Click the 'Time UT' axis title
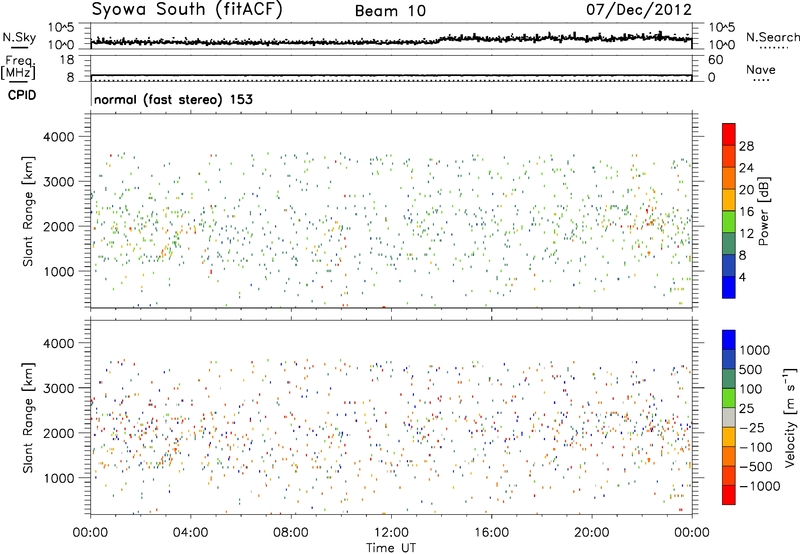This screenshot has height=554, width=800. tap(391, 548)
